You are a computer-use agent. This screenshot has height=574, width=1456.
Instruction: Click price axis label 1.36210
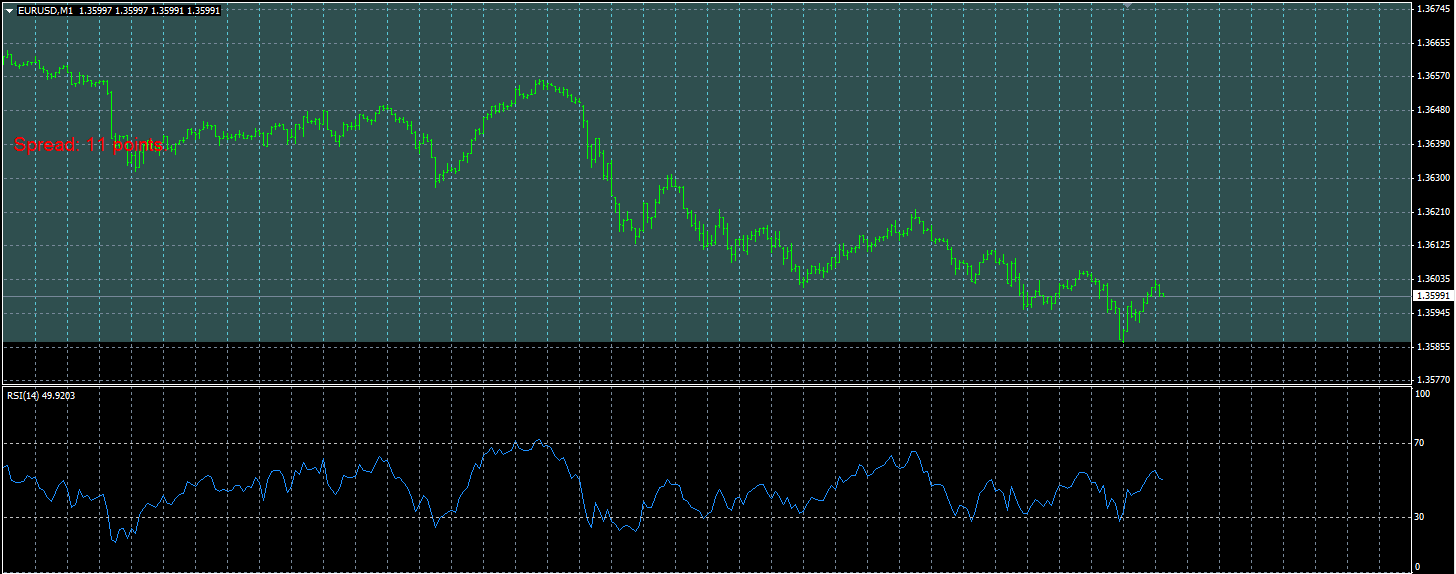1433,212
